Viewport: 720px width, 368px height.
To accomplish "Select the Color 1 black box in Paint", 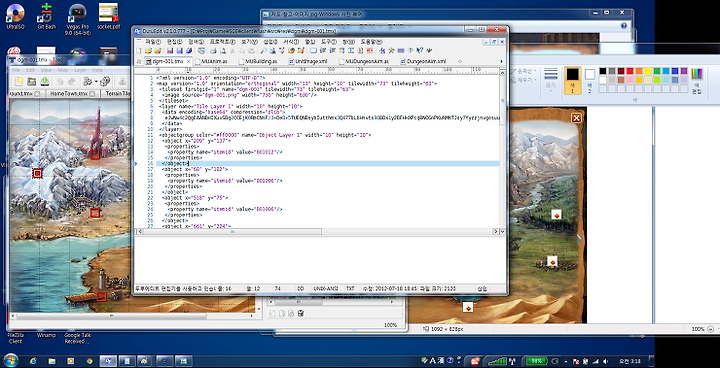I will click(573, 80).
